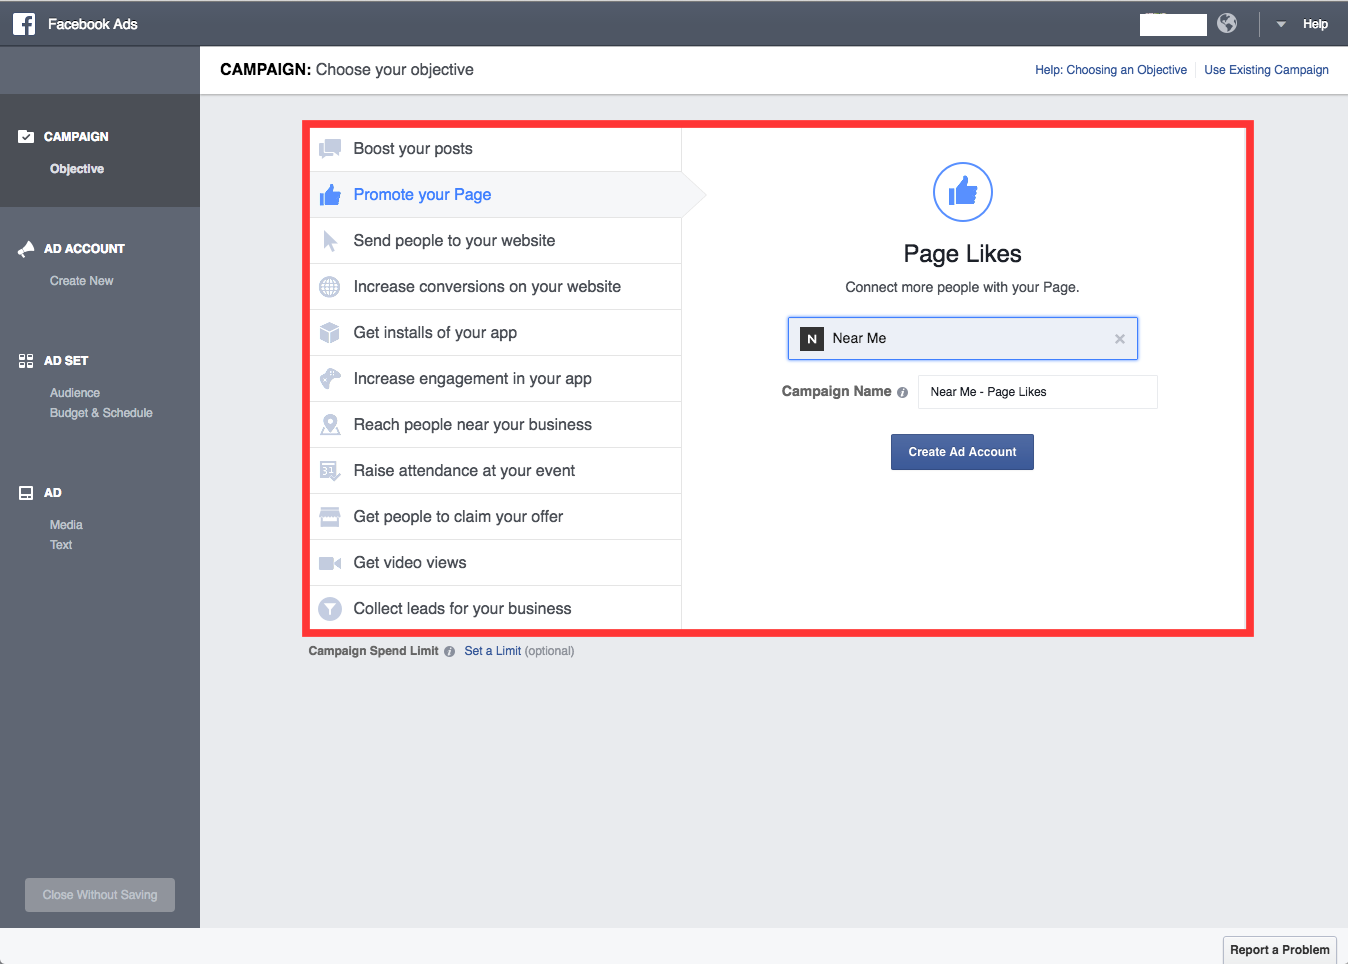Screen dimensions: 1348x964
Task: Select Create New under Ad Account
Action: coord(82,281)
